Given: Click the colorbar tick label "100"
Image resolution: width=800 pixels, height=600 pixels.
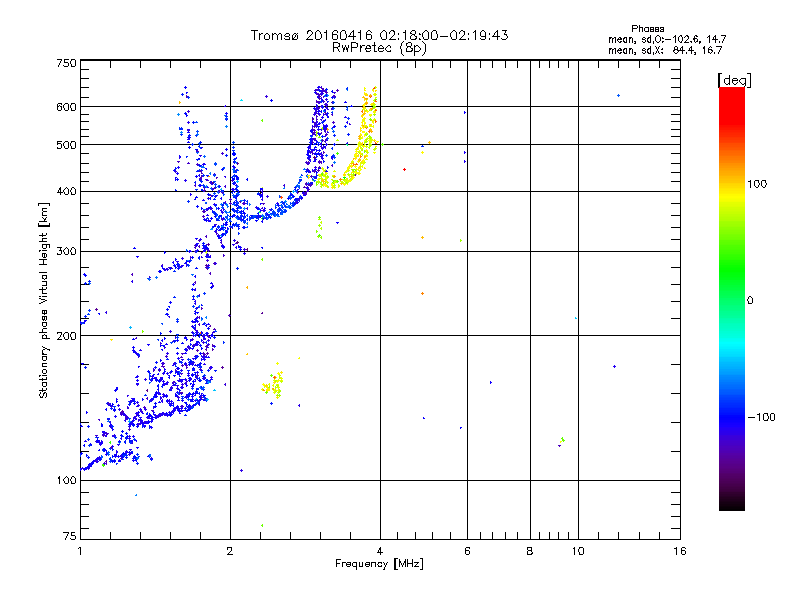Looking at the screenshot, I should click(x=757, y=184).
